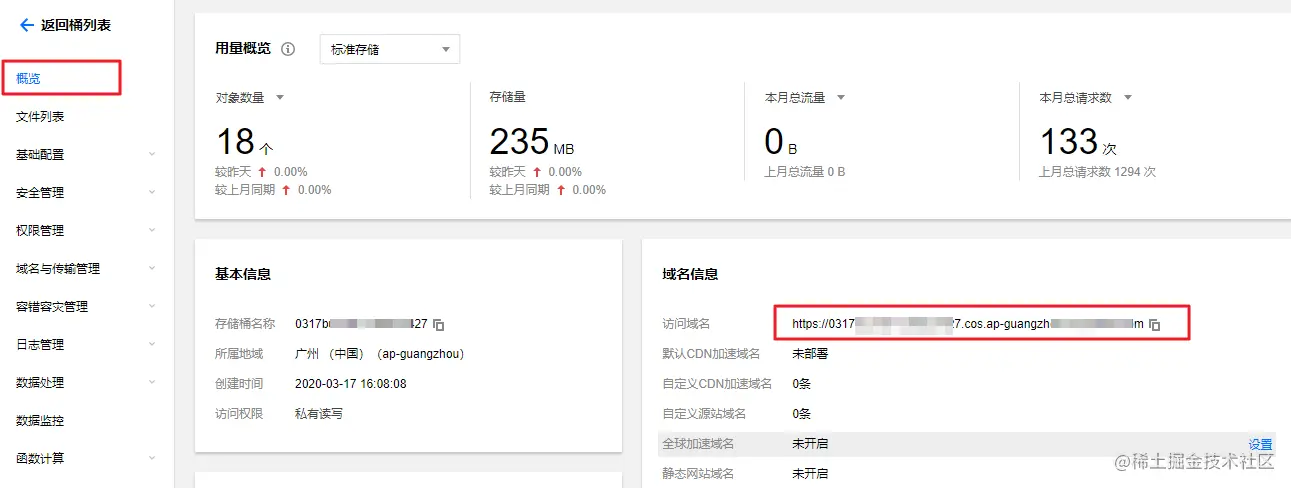Open the 标准存储 storage class dropdown
The width and height of the screenshot is (1291, 488).
point(390,49)
